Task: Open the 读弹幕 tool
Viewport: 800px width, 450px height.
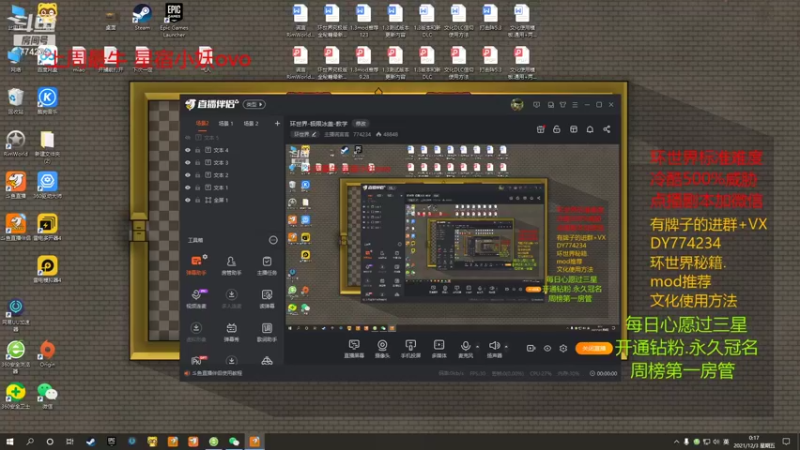Action: 266,298
